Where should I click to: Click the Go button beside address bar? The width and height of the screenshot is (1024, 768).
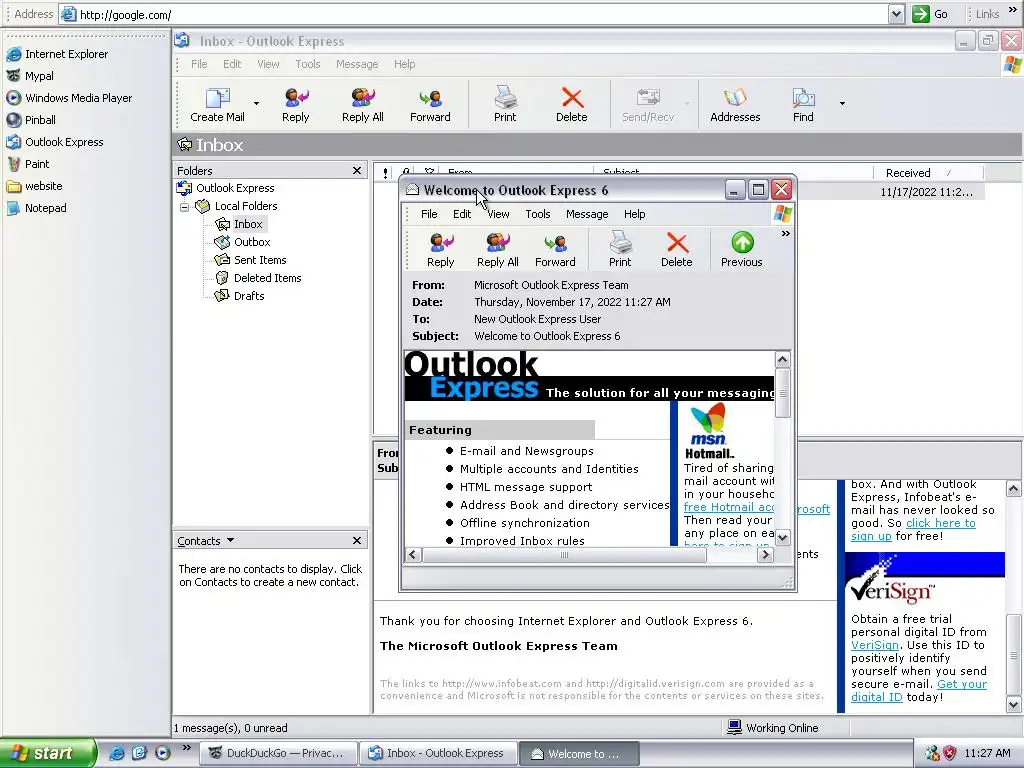930,14
